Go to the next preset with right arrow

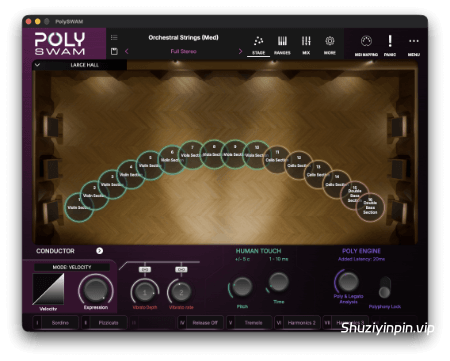click(240, 51)
